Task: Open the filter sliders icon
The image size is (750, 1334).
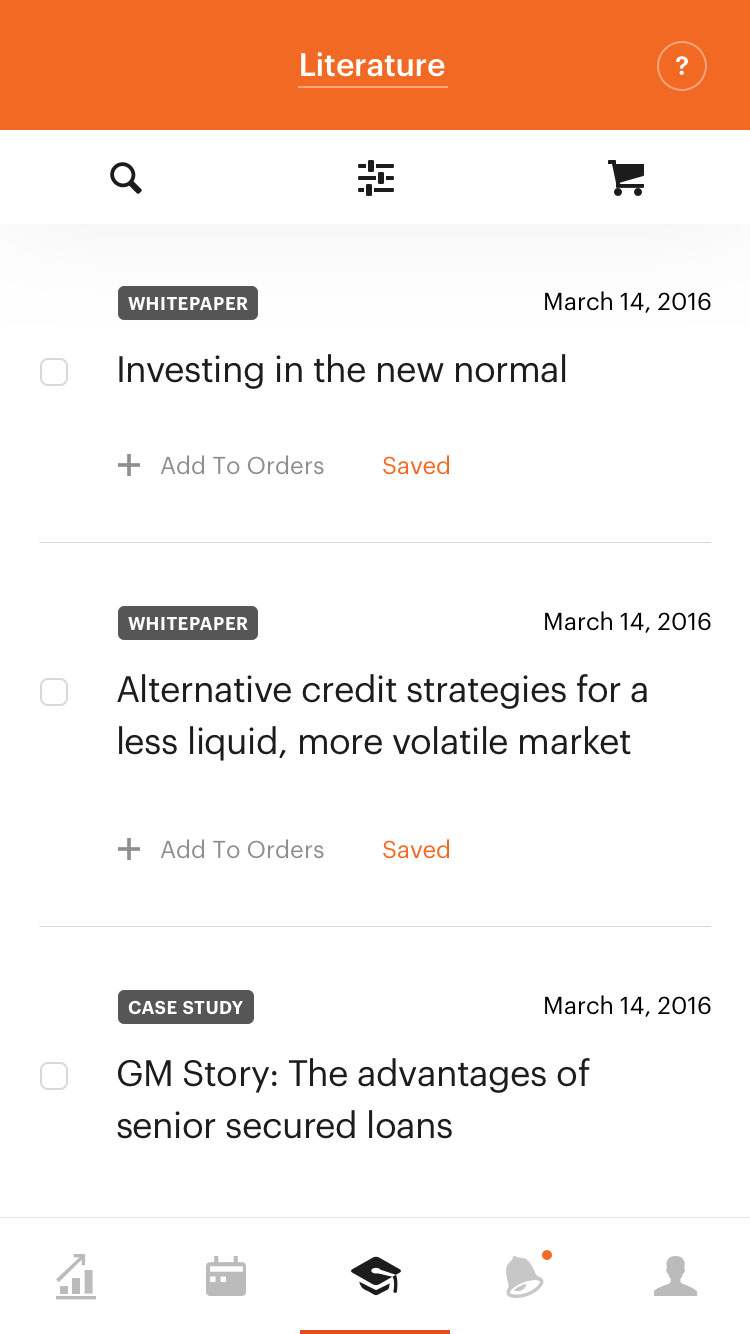Action: (x=376, y=178)
